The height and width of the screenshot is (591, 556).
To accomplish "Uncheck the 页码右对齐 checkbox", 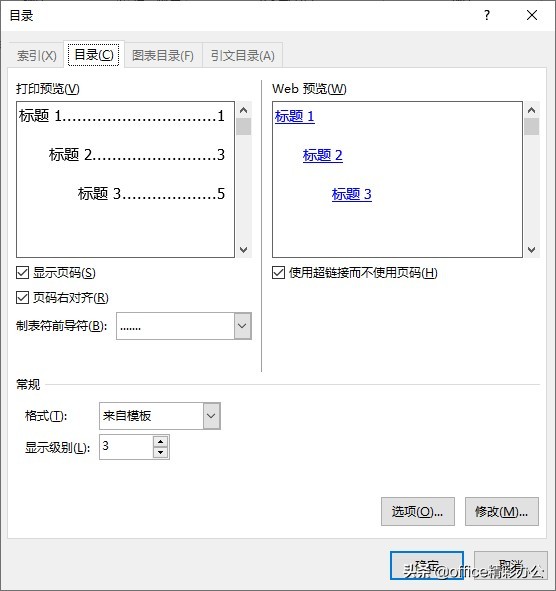I will pos(23,297).
